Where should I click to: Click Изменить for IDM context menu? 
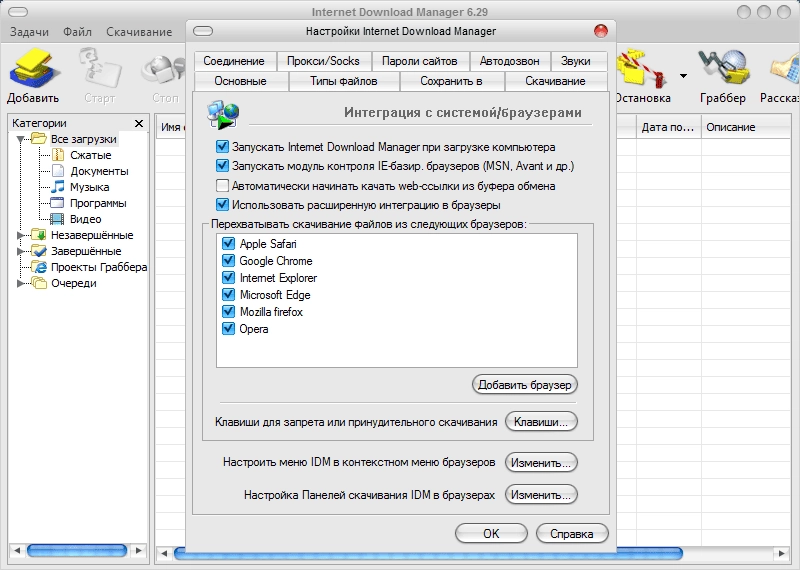pos(541,463)
